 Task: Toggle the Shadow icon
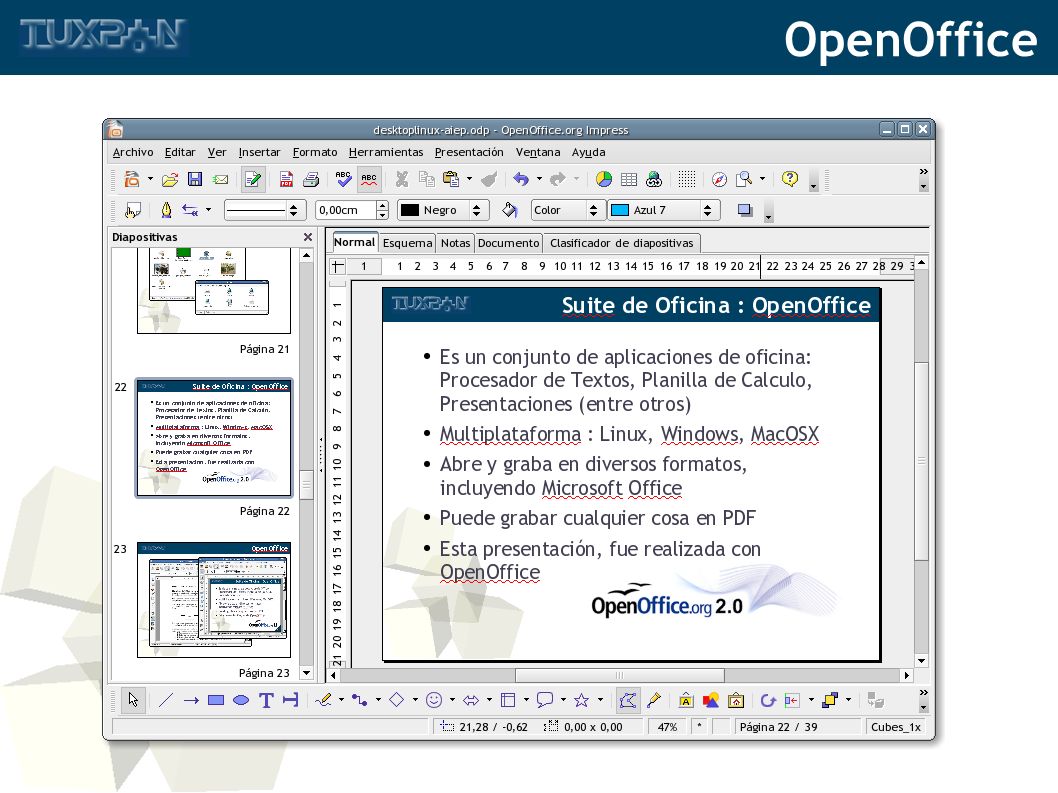[x=745, y=211]
